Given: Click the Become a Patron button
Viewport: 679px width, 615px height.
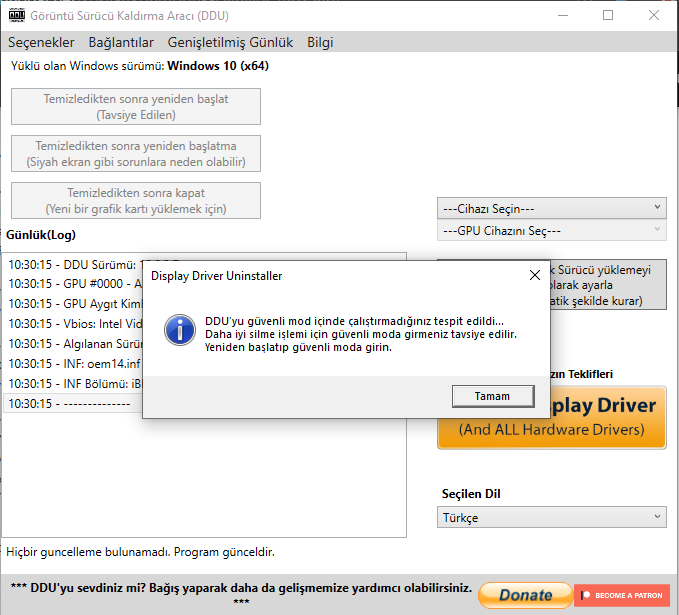Looking at the screenshot, I should pos(622,595).
